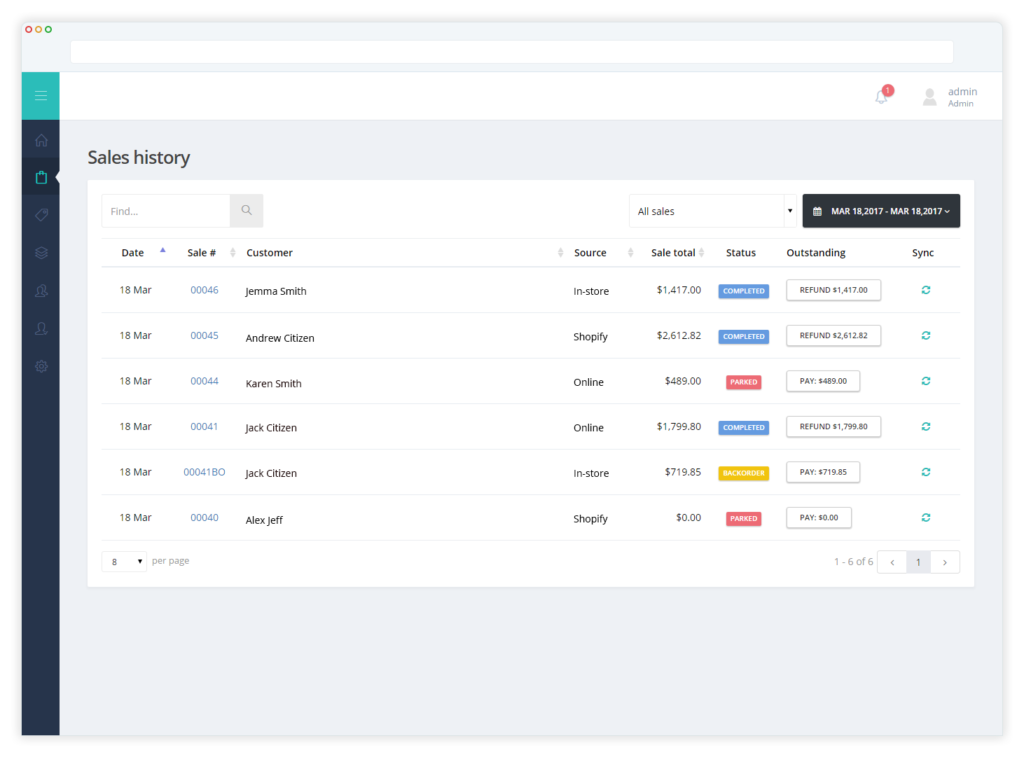This screenshot has width=1024, height=757.
Task: Click Pay: $0.00 button
Action: [x=819, y=517]
